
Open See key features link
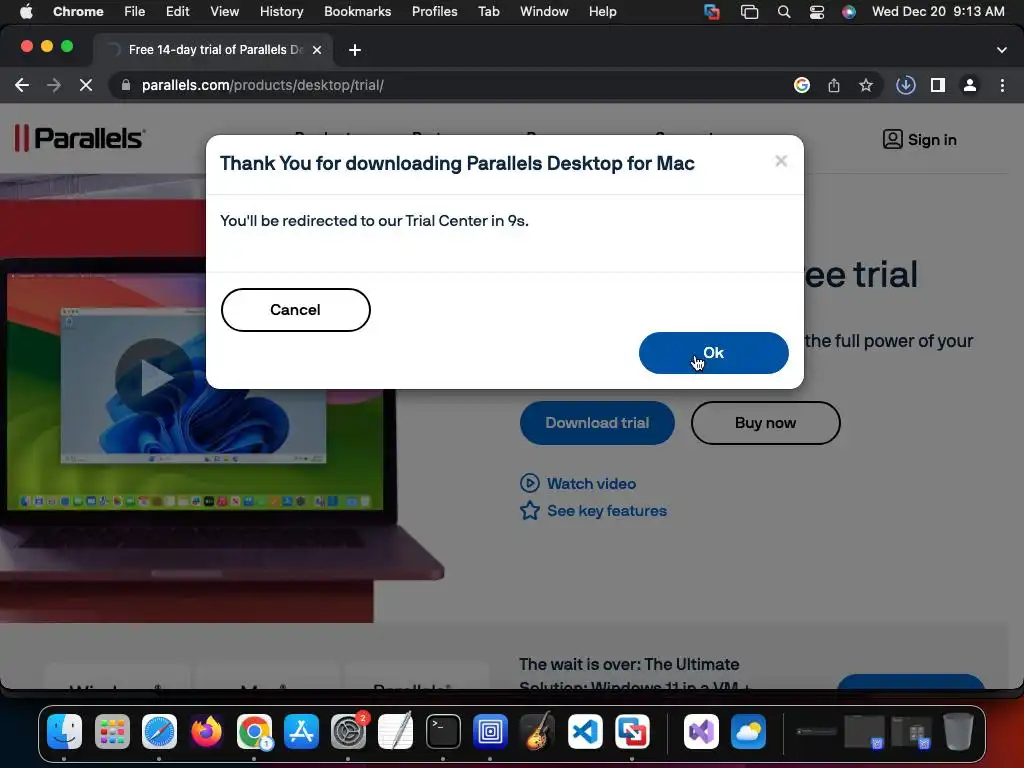[593, 511]
